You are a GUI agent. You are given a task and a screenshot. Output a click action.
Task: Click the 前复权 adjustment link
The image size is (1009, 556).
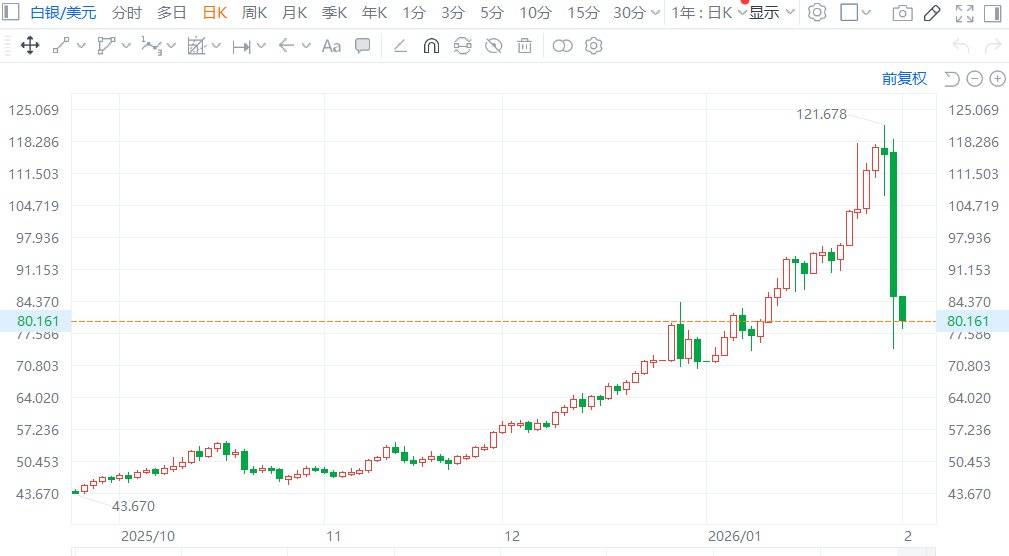coord(903,79)
